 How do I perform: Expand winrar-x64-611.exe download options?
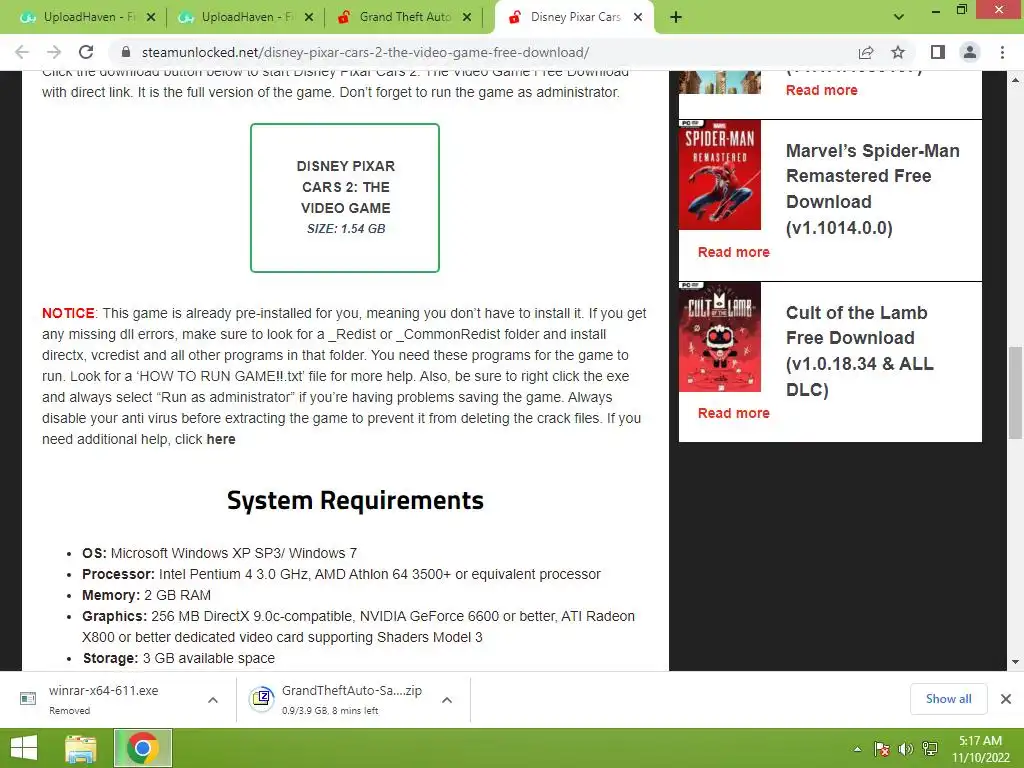pyautogui.click(x=212, y=700)
